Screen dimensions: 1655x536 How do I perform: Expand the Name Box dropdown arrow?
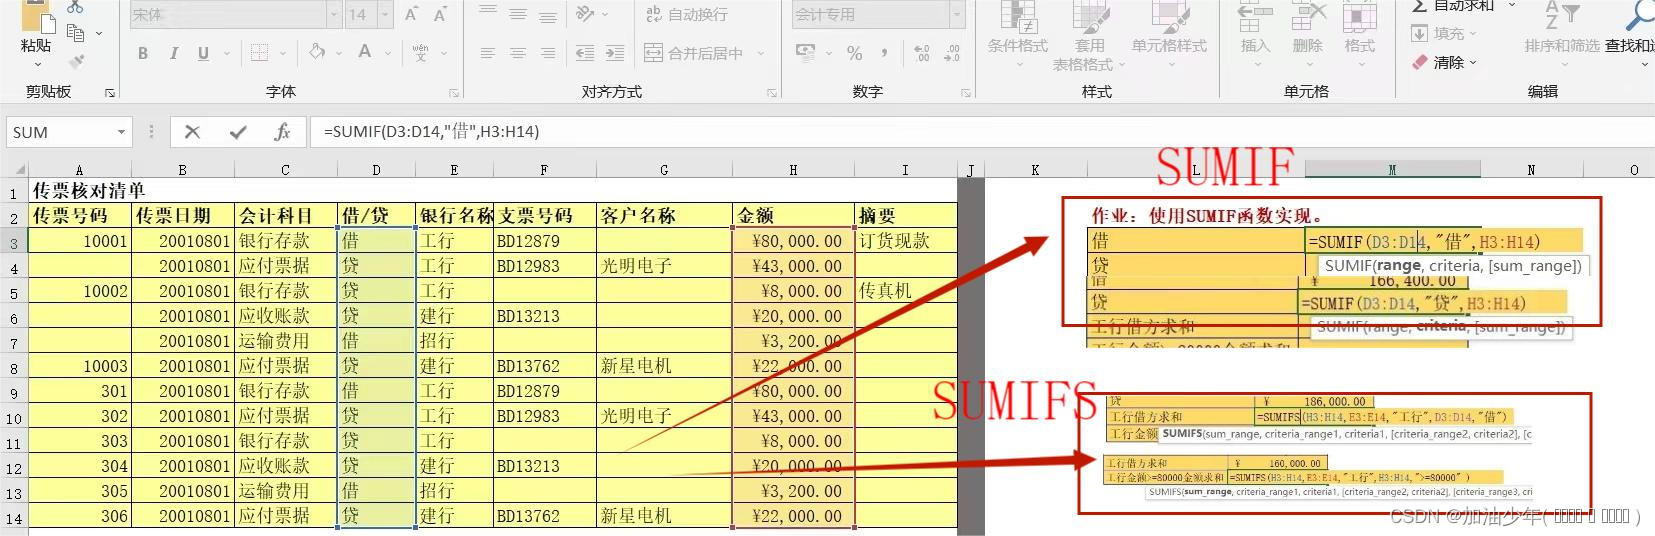121,132
